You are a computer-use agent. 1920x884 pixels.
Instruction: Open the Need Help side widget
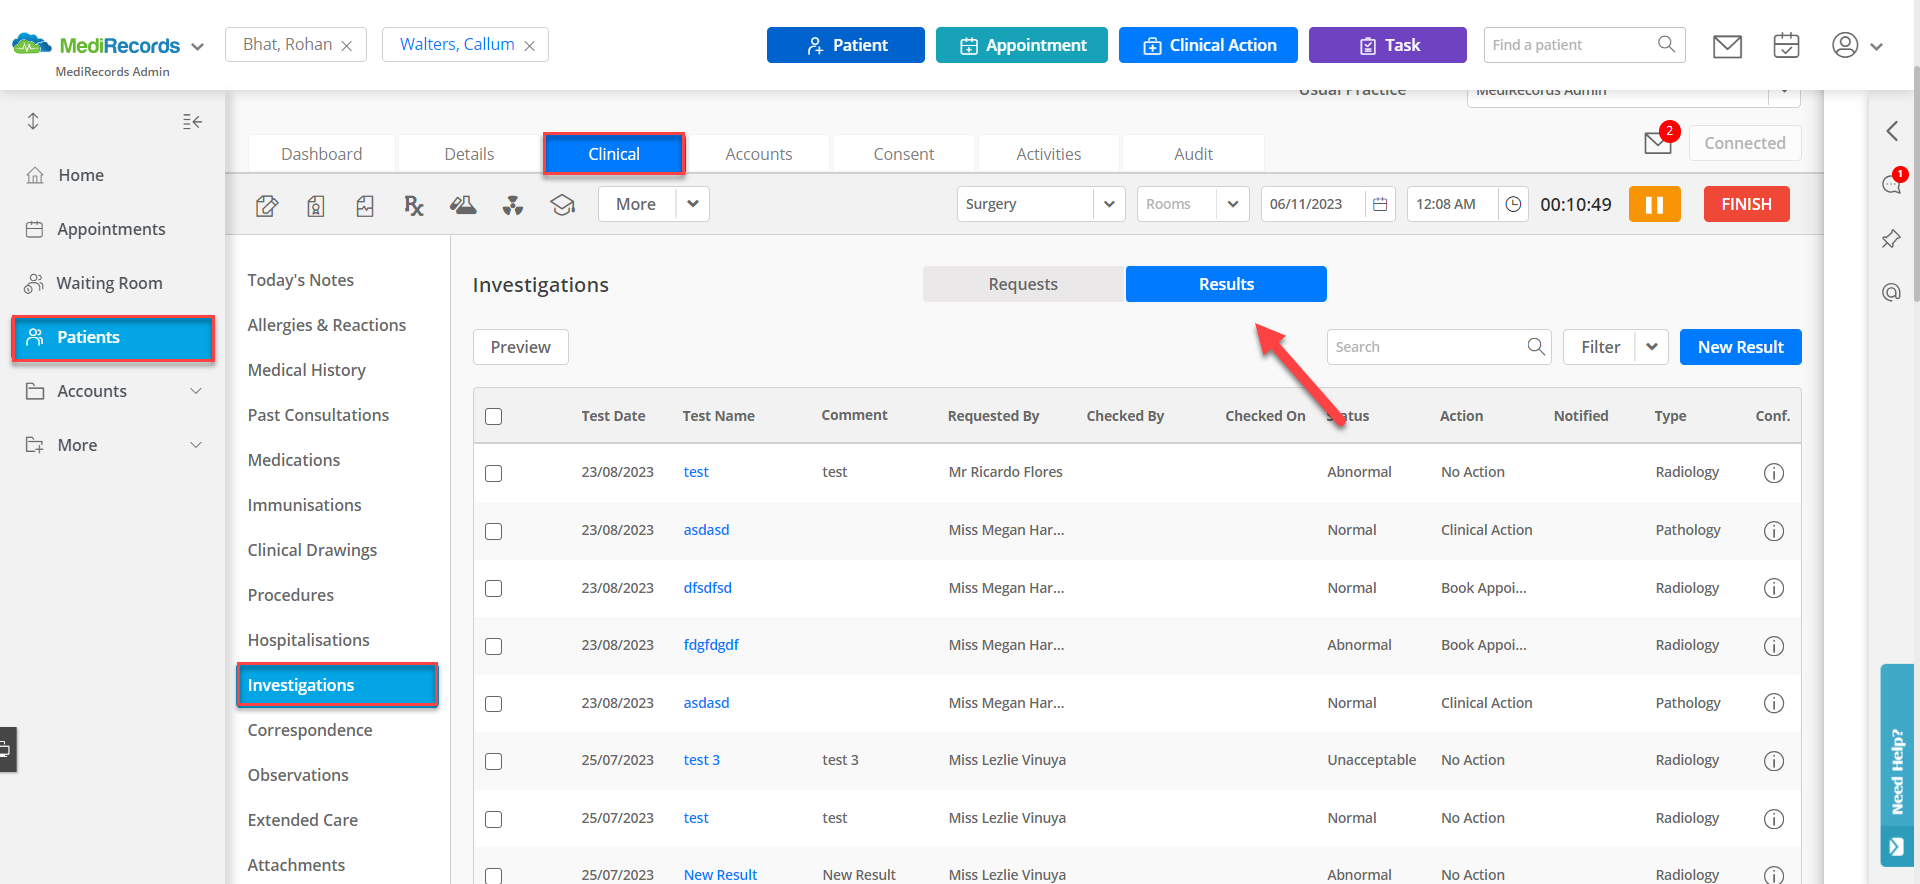1897,765
